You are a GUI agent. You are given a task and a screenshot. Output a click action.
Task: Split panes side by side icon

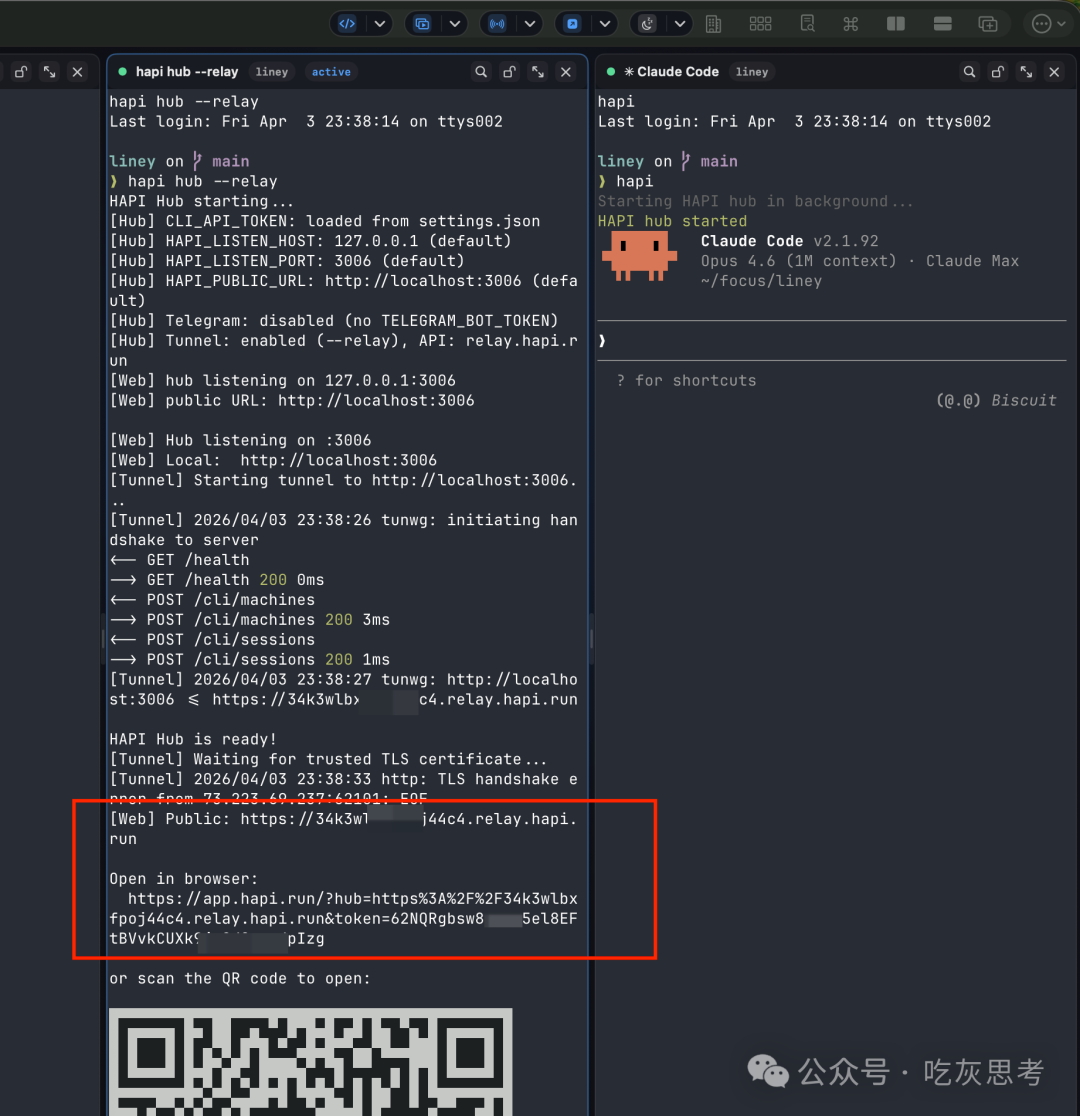point(896,24)
